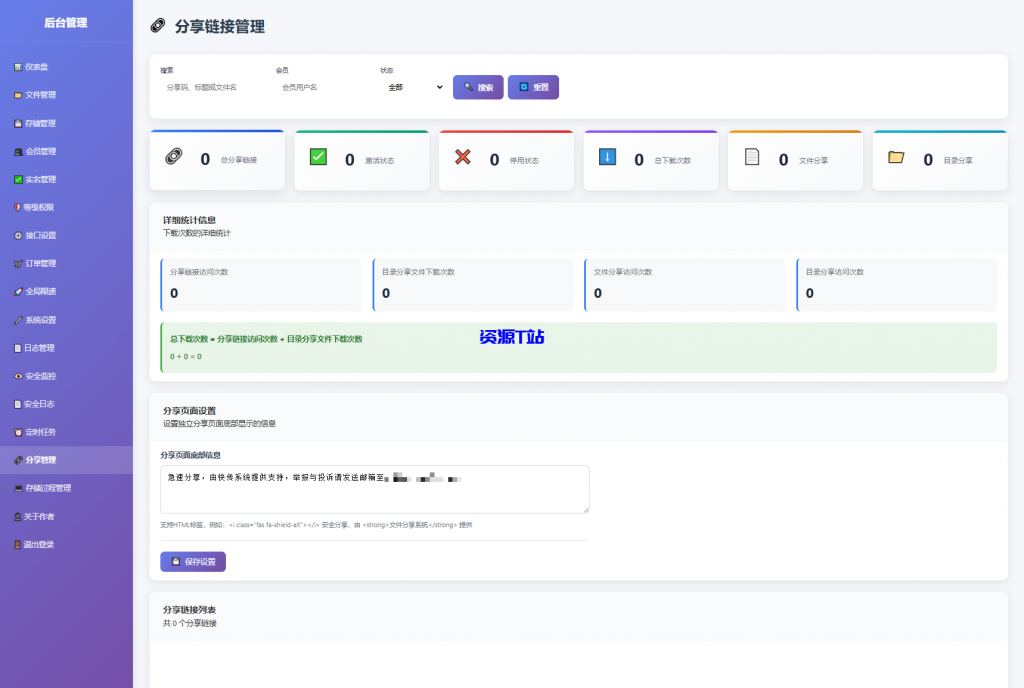Click the 保存设置 save settings button
The width and height of the screenshot is (1024, 688).
pyautogui.click(x=192, y=561)
